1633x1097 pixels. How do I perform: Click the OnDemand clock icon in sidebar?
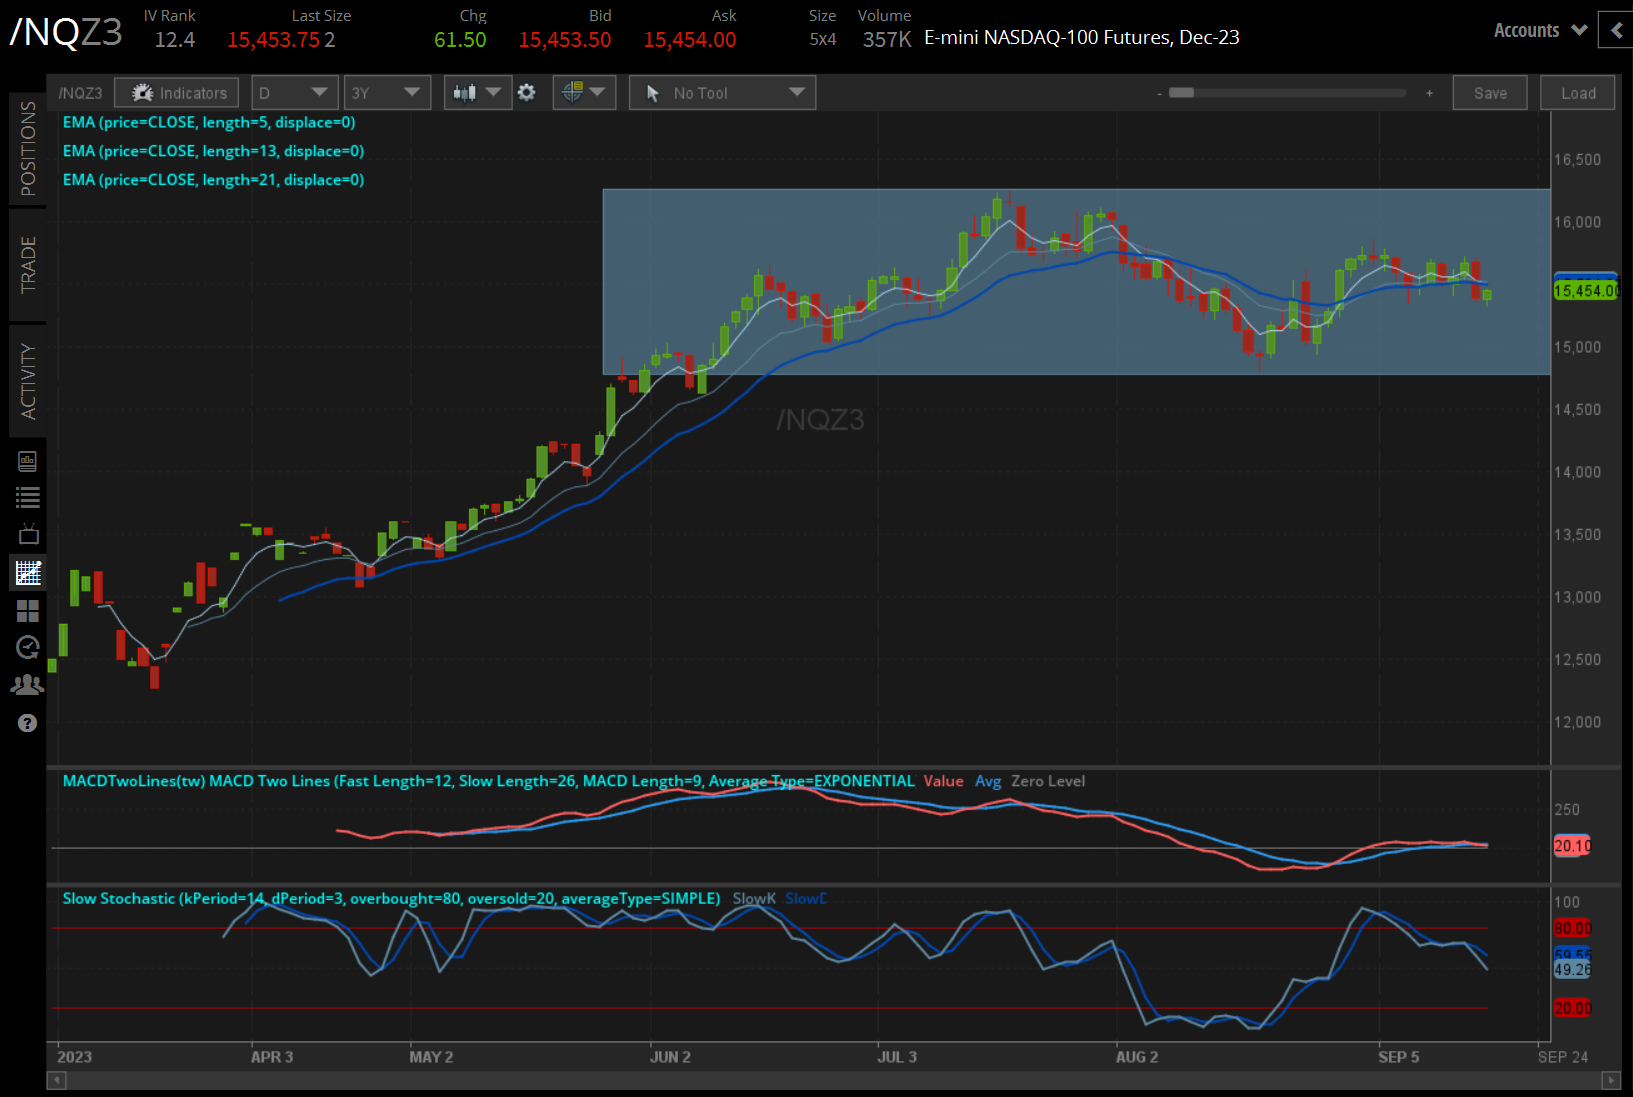(28, 648)
